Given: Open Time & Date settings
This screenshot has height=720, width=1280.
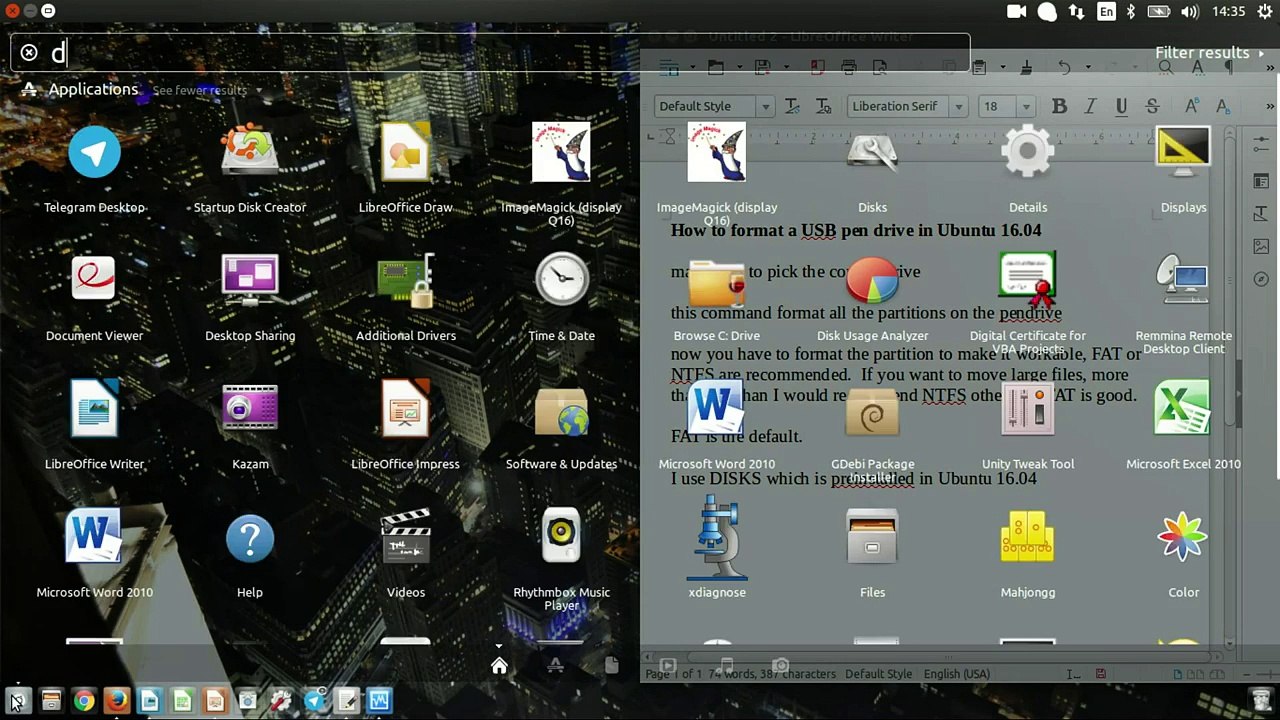Looking at the screenshot, I should click(x=562, y=295).
